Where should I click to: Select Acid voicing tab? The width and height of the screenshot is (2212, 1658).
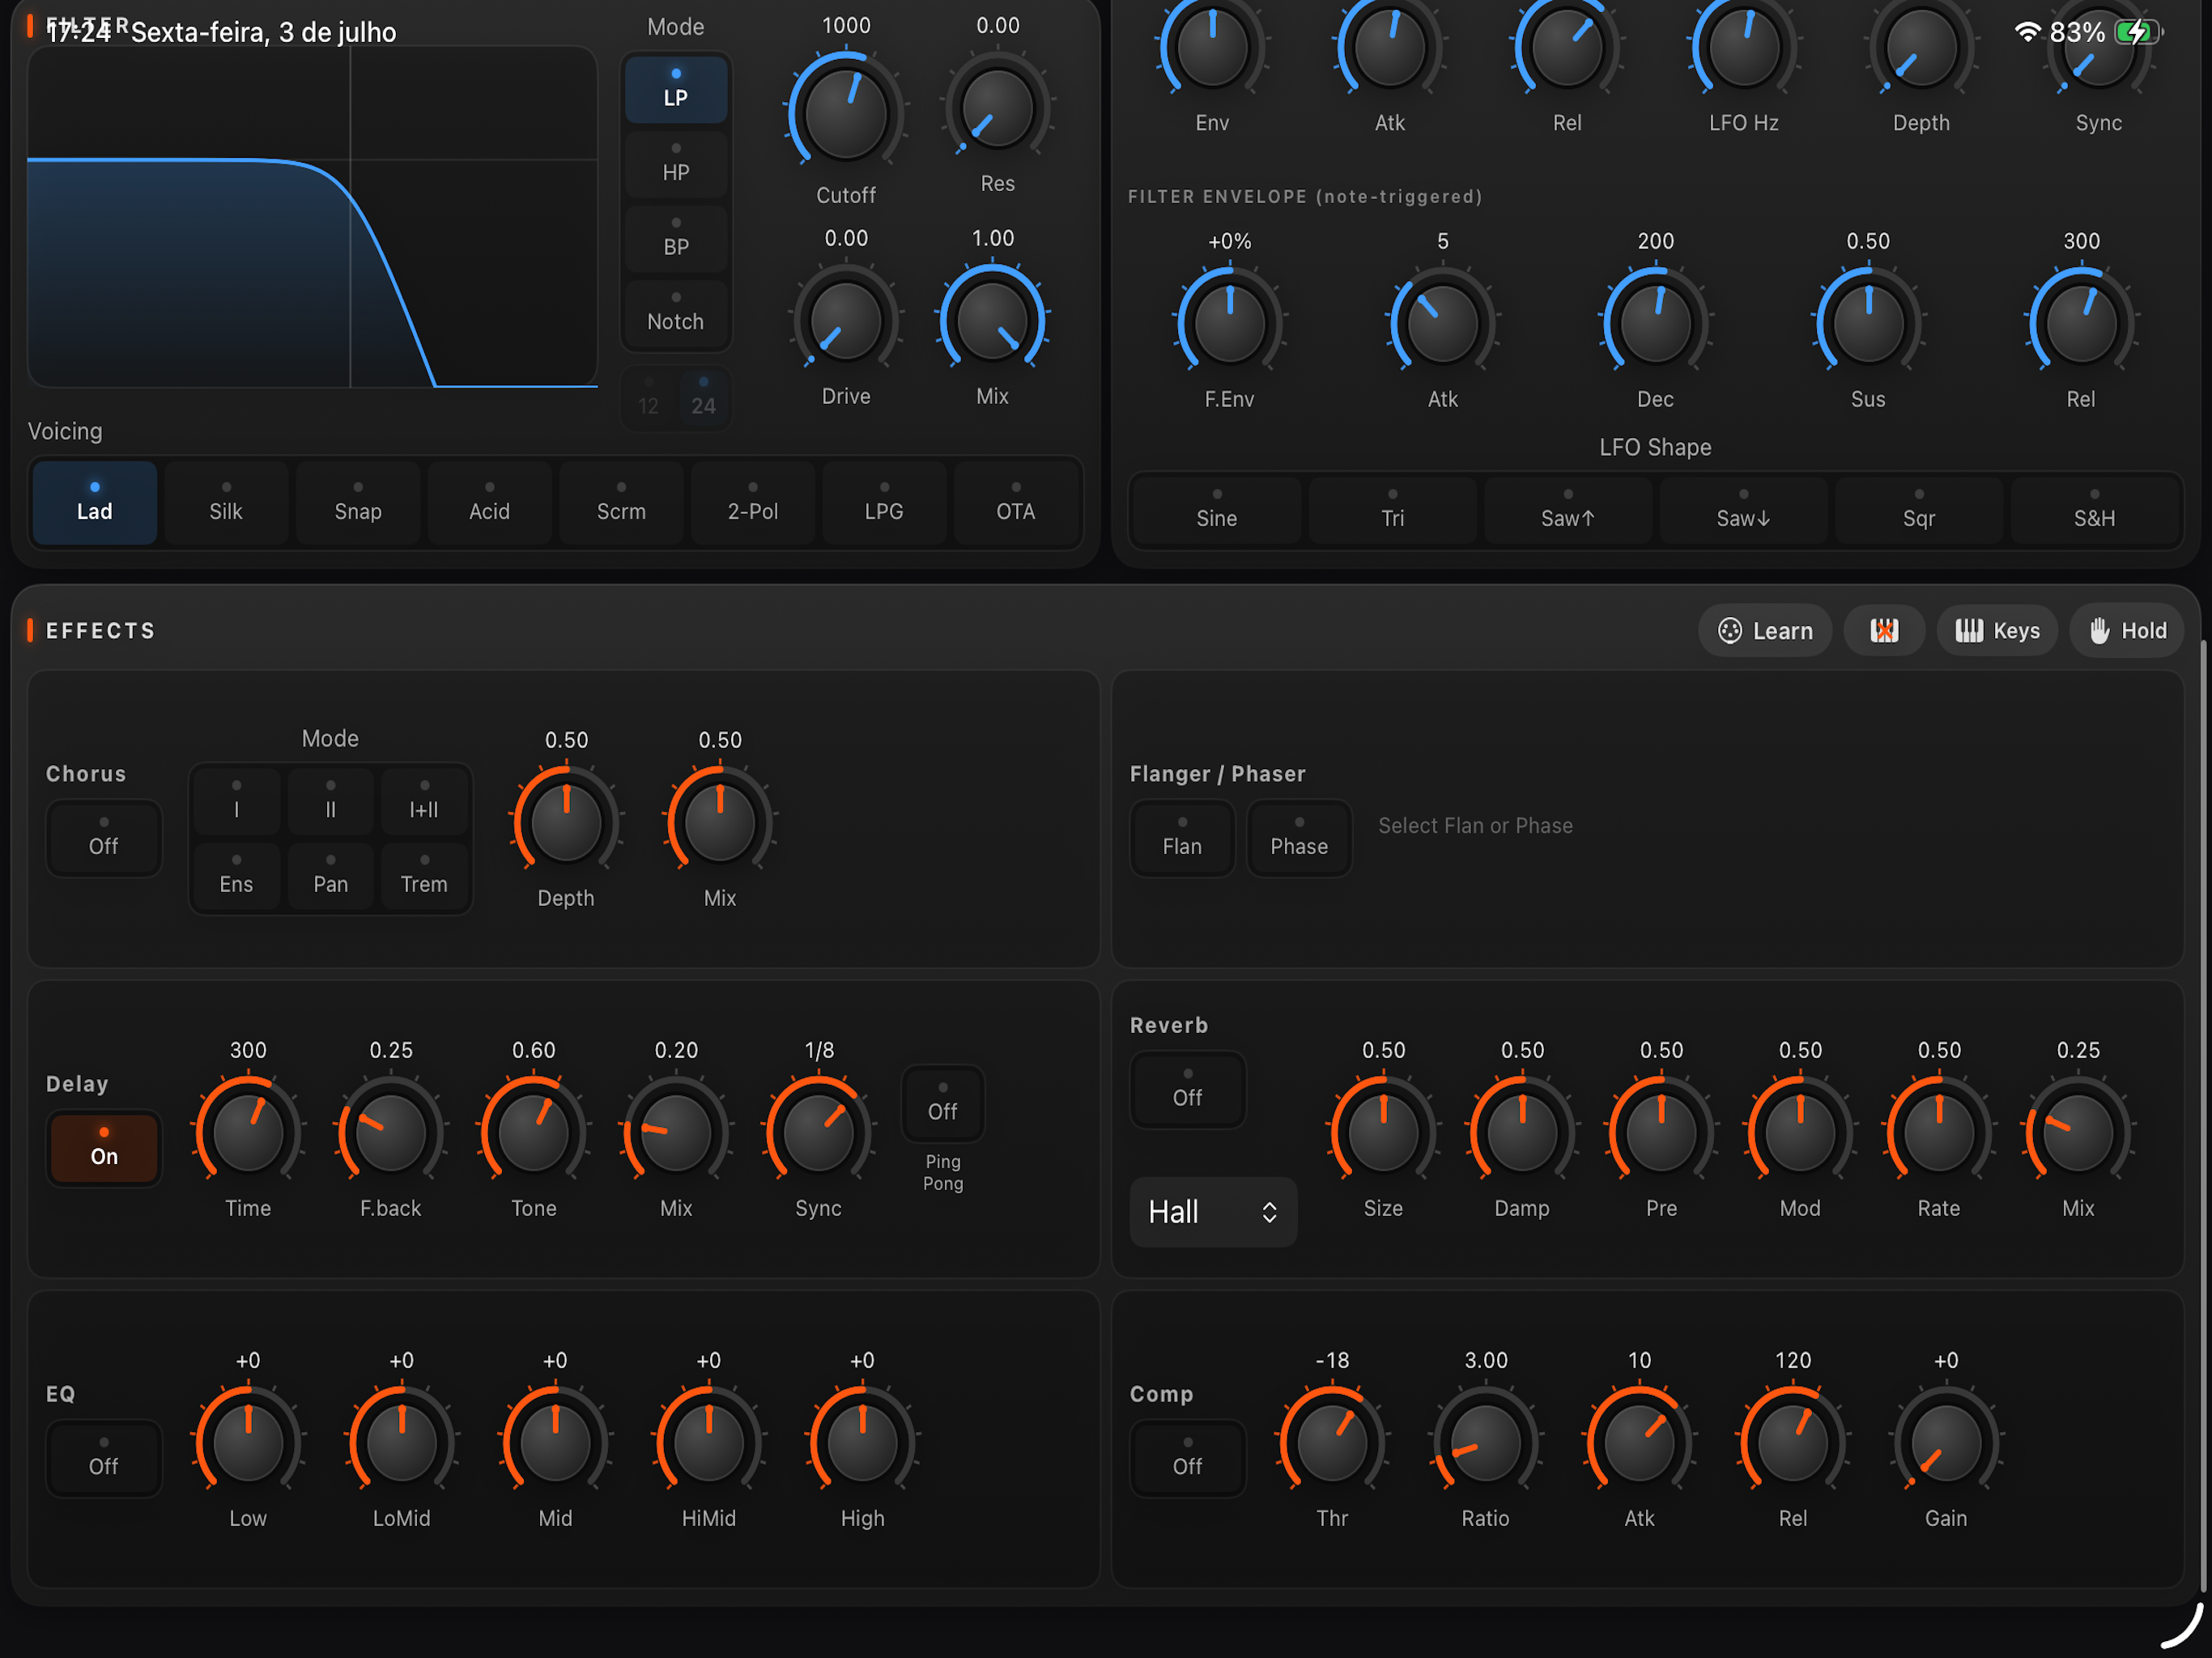pyautogui.click(x=490, y=503)
